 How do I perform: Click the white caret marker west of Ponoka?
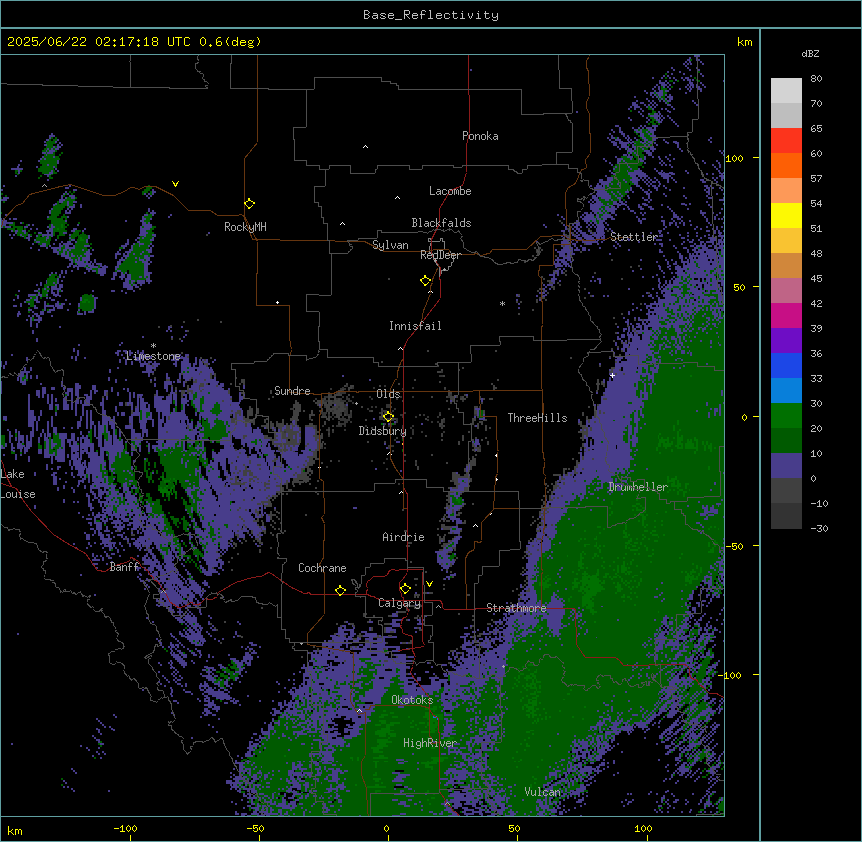[x=365, y=147]
